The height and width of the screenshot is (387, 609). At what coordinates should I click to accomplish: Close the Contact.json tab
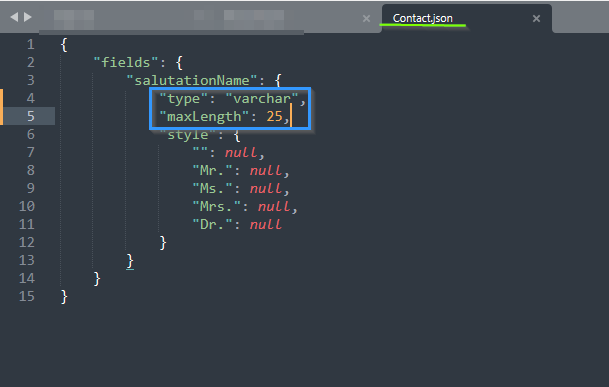coord(536,18)
